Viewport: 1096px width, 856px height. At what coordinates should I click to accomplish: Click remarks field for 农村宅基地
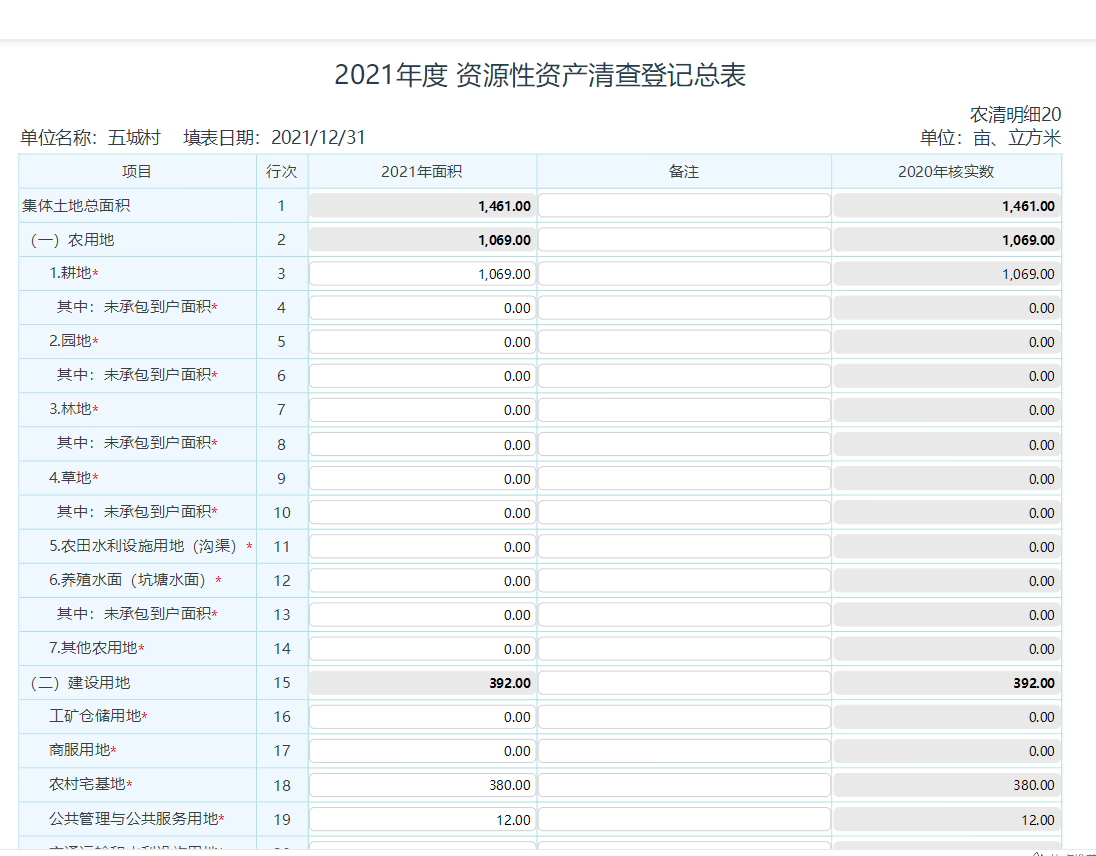684,785
